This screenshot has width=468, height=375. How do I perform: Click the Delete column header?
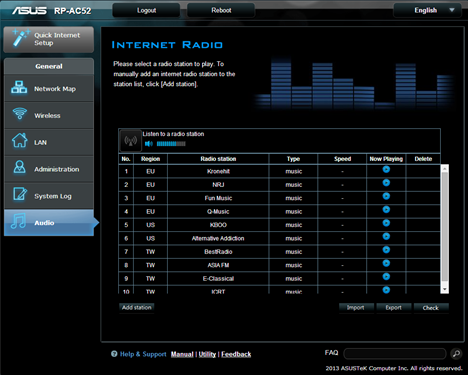pos(423,159)
